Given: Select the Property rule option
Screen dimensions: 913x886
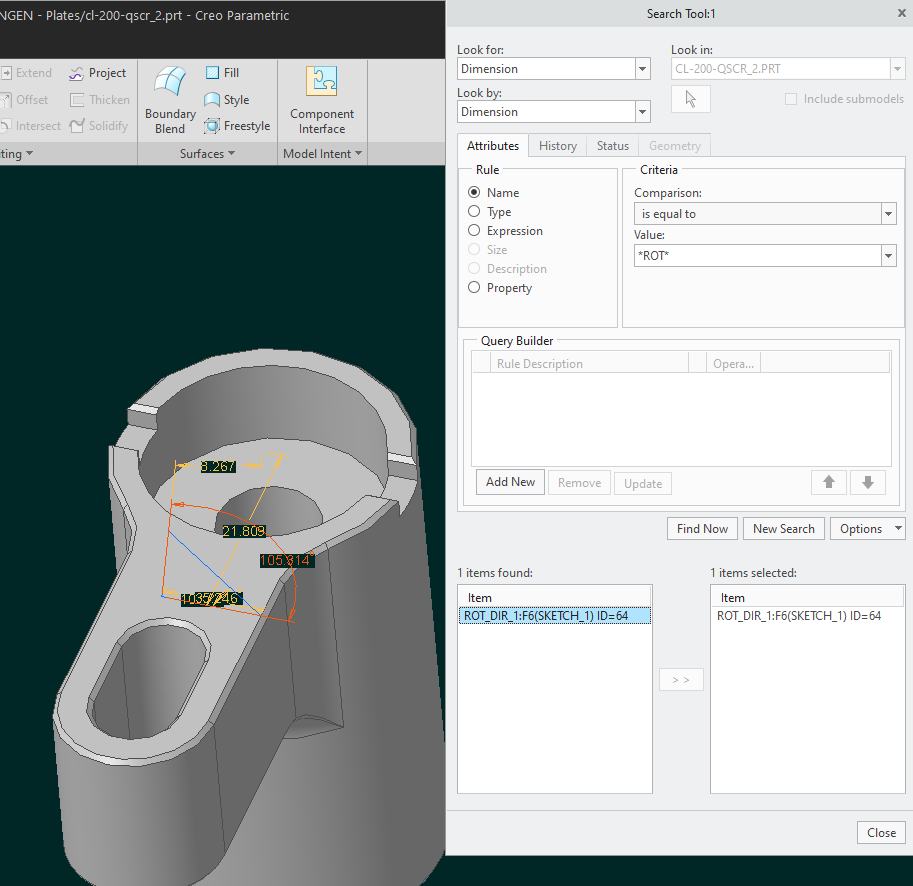Looking at the screenshot, I should point(474,287).
